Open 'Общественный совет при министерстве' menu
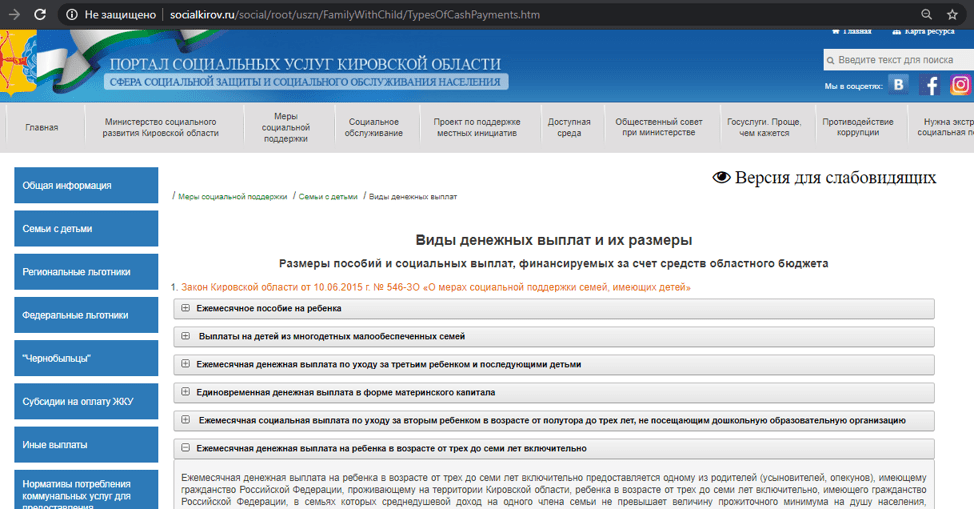The width and height of the screenshot is (974, 509). tap(659, 127)
